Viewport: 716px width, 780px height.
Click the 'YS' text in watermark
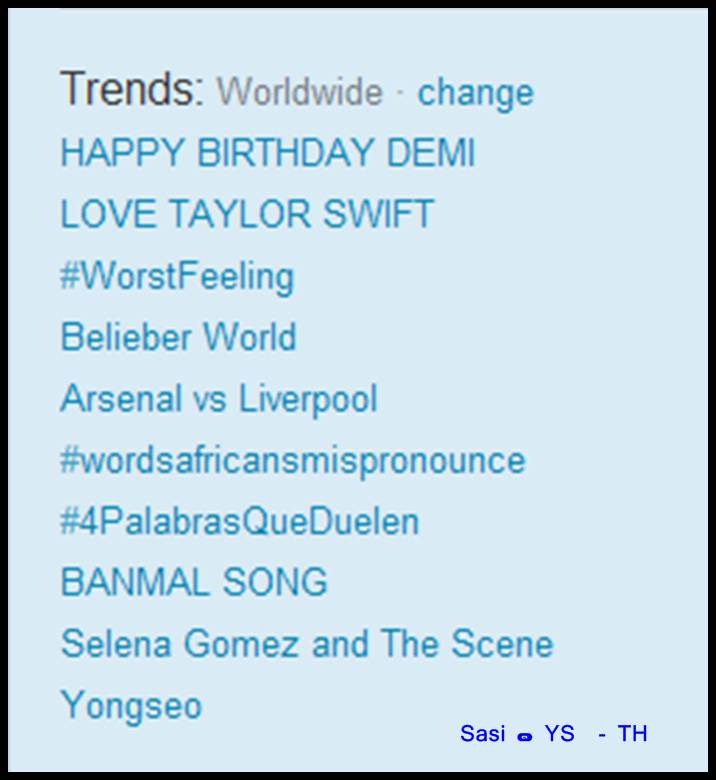coord(560,734)
